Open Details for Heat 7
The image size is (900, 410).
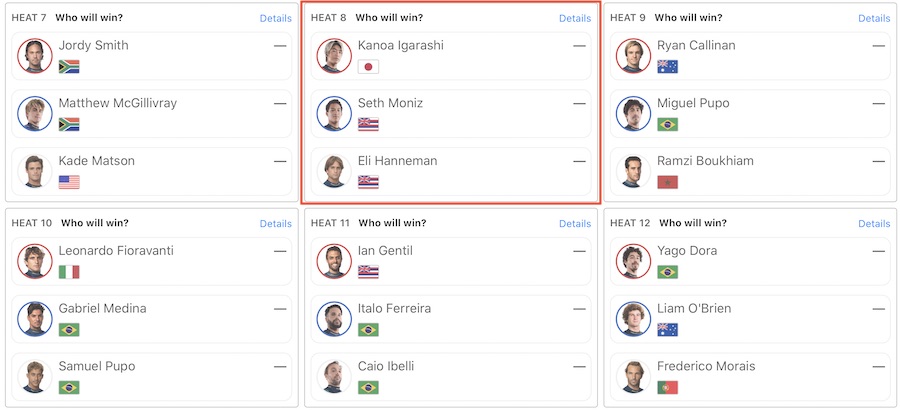point(275,18)
